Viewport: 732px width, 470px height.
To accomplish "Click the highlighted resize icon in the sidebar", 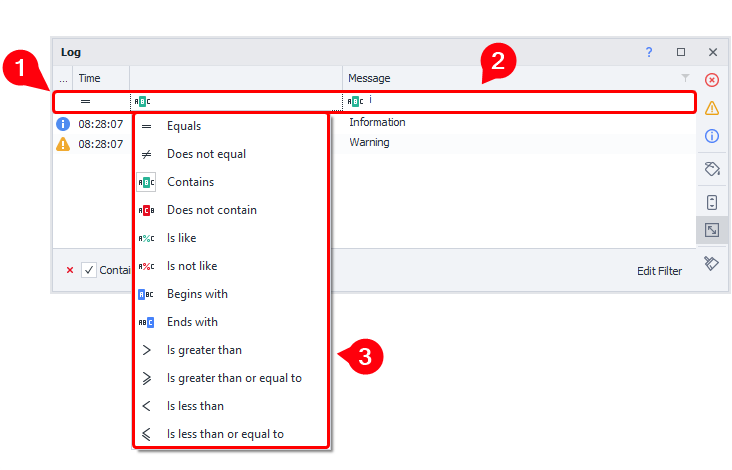I will click(x=712, y=230).
